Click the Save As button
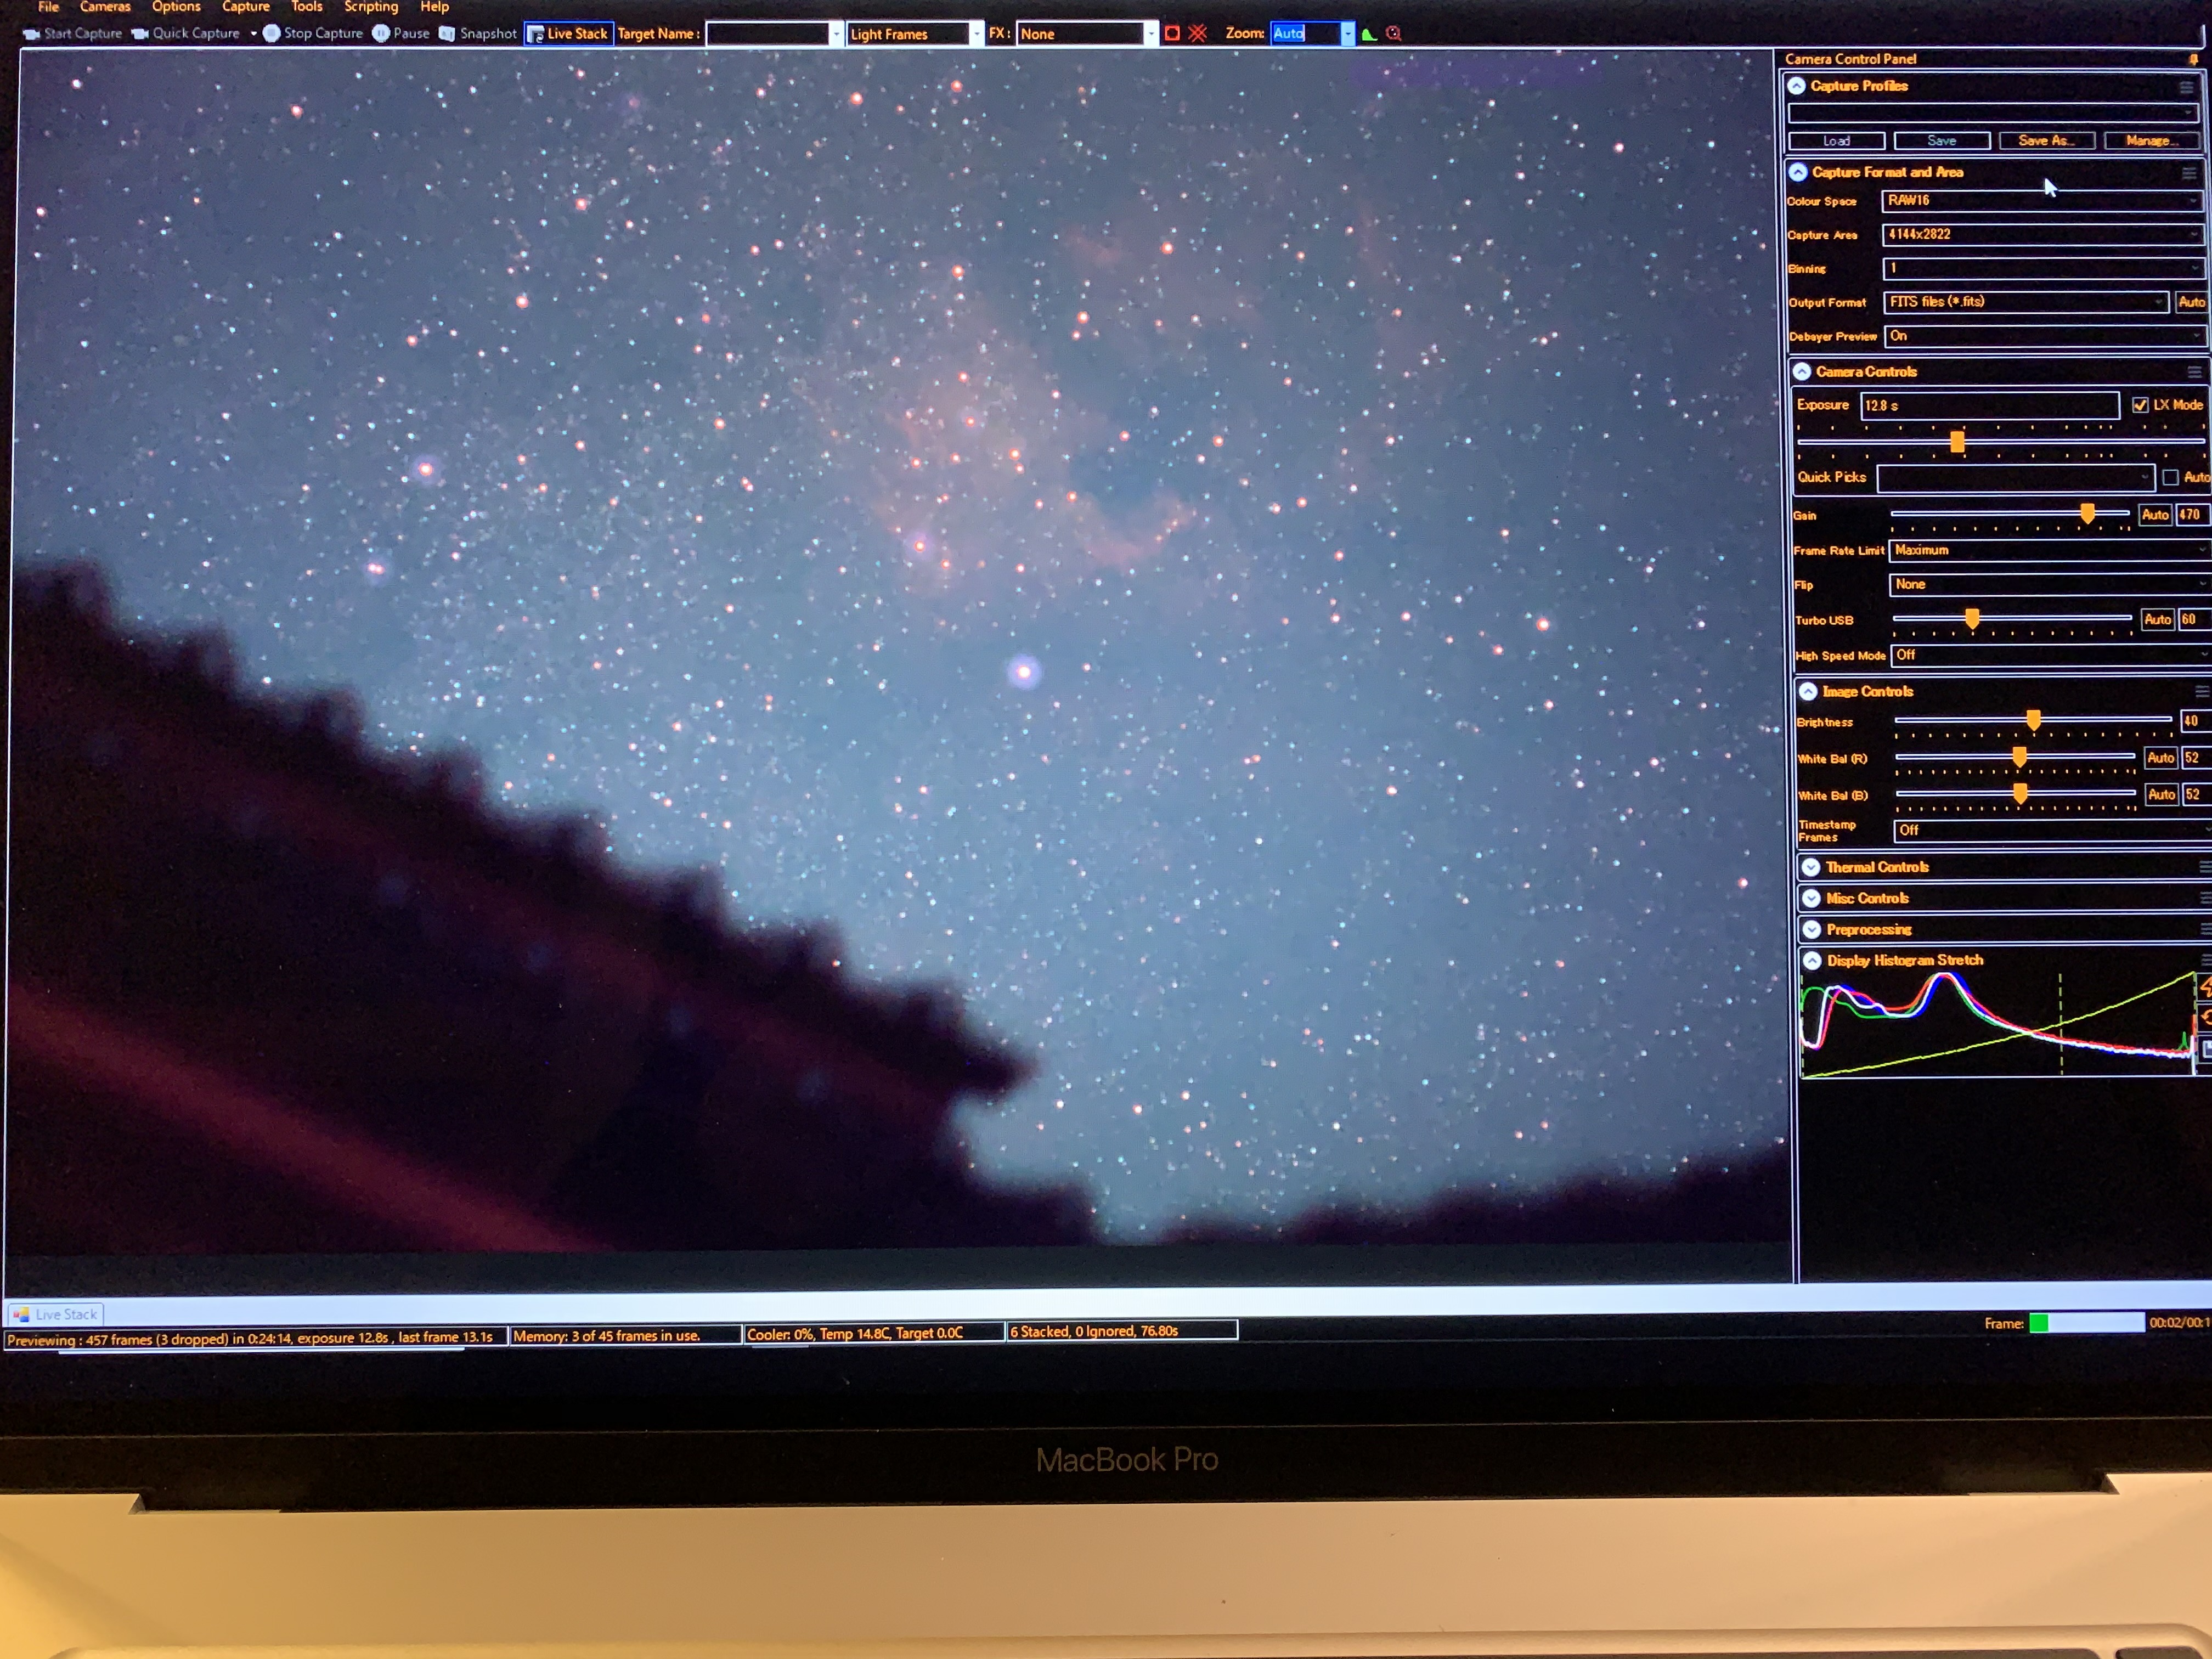This screenshot has width=2212, height=1659. coord(2046,141)
